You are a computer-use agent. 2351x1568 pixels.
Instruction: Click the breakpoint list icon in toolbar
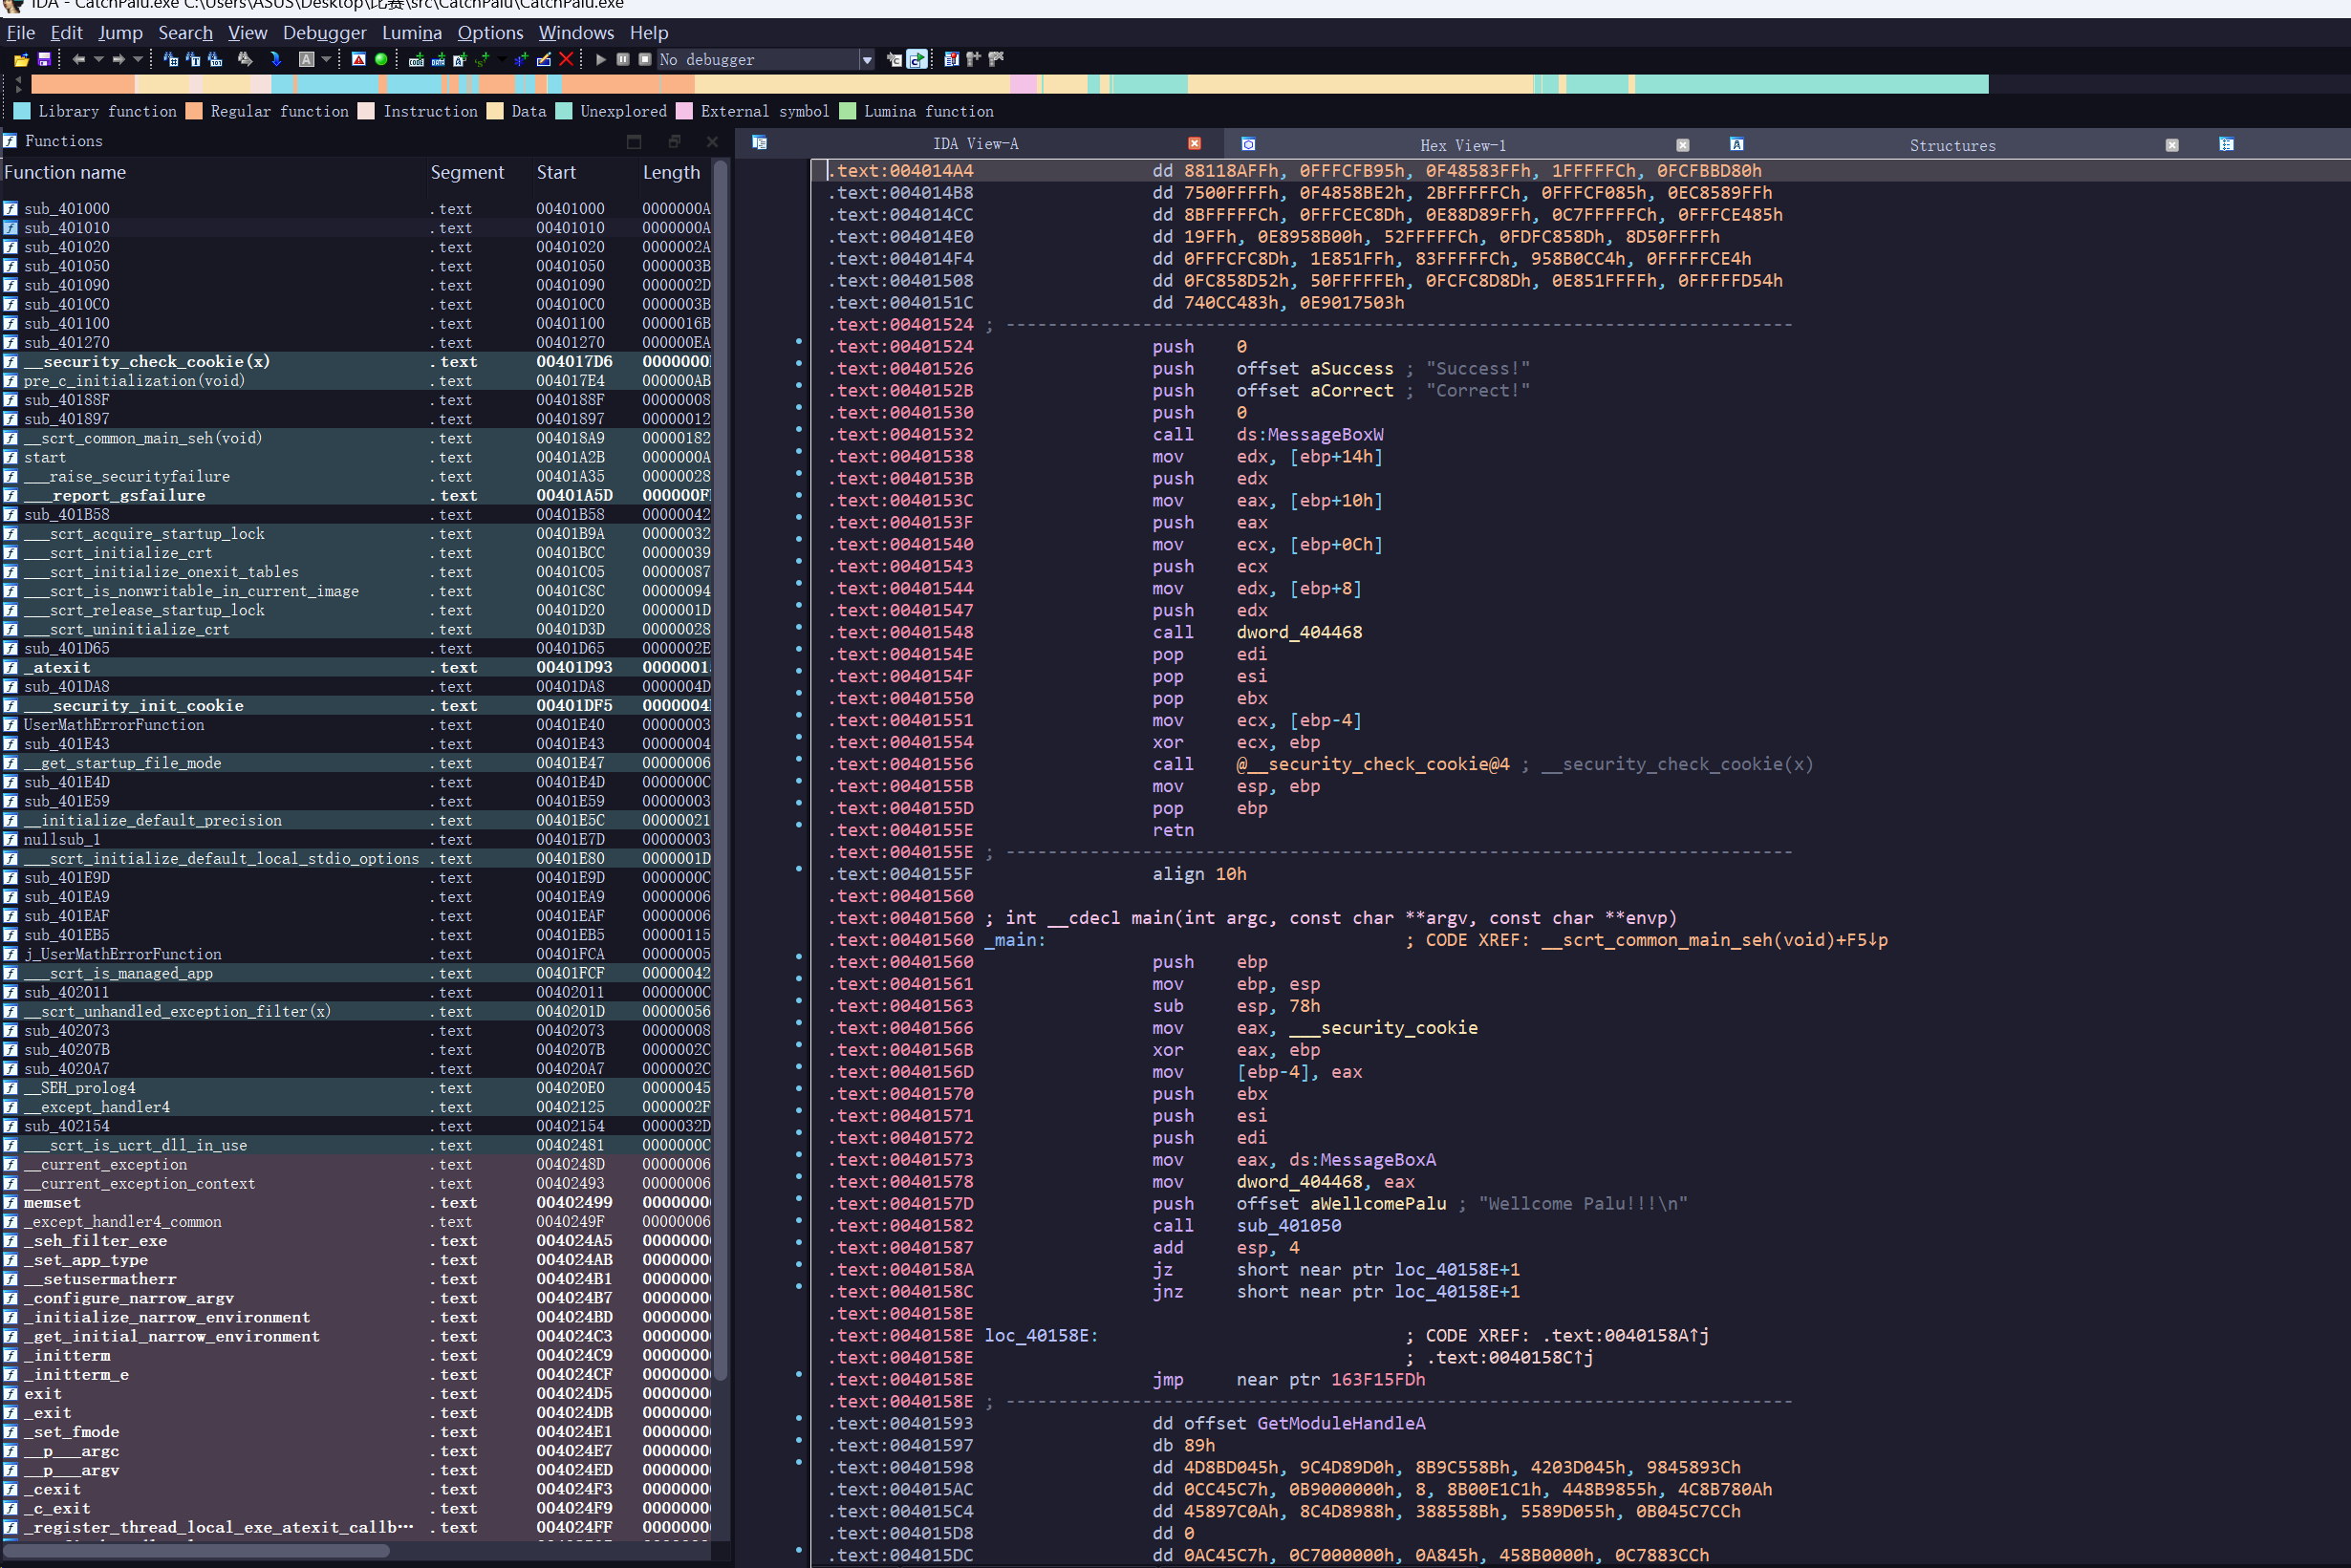click(x=951, y=60)
